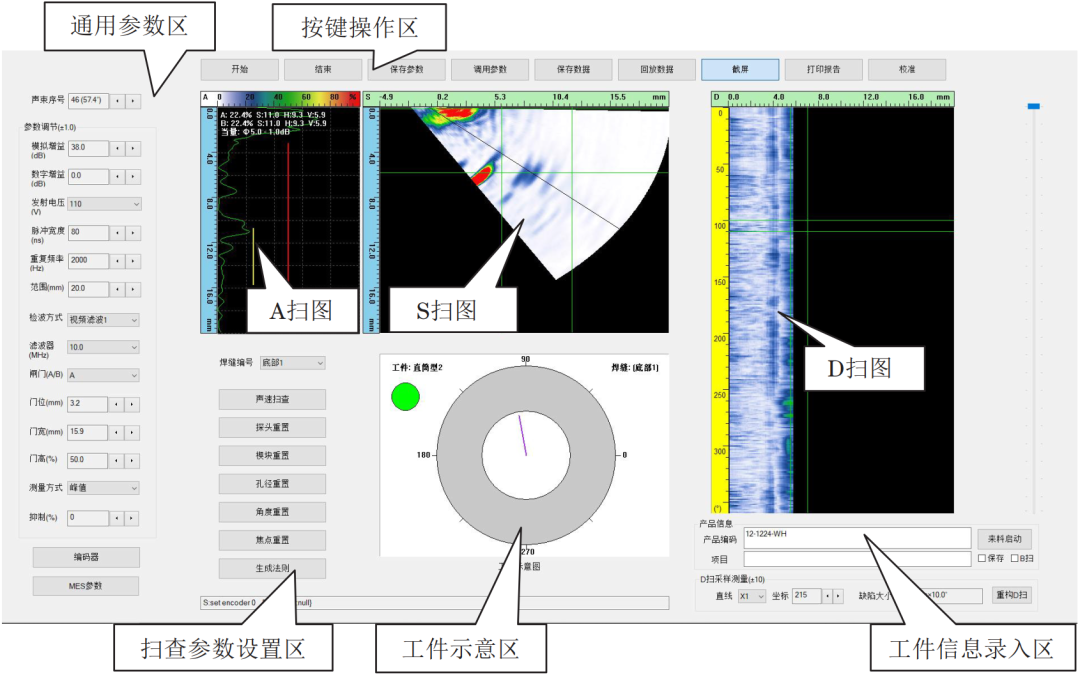This screenshot has width=1080, height=675.
Task: Click 角度重置 angle reset button
Action: [x=272, y=512]
